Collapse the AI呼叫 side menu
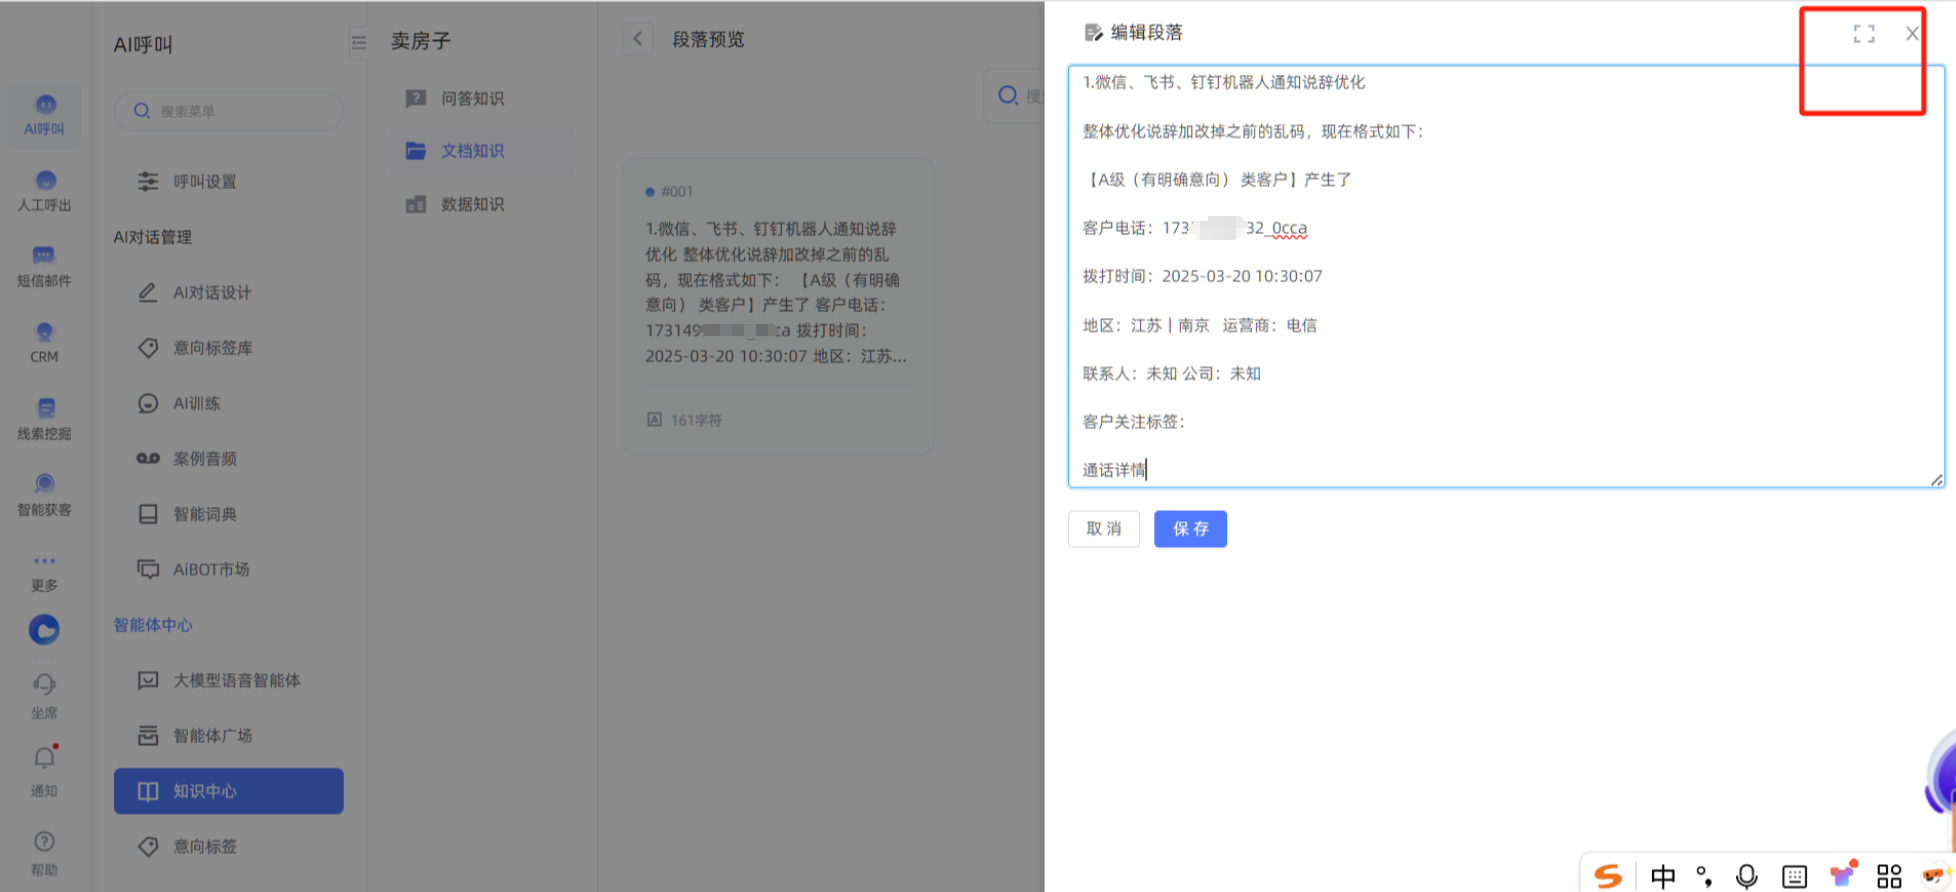 click(x=358, y=43)
